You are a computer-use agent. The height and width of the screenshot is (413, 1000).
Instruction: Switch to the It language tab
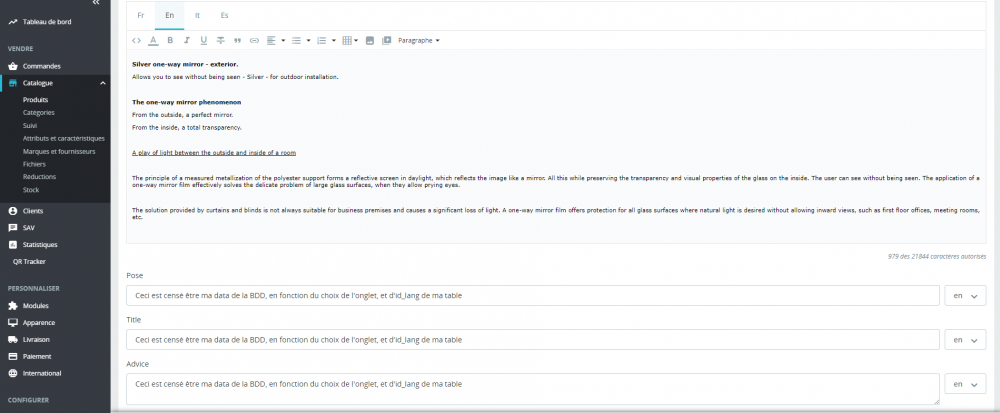(198, 15)
